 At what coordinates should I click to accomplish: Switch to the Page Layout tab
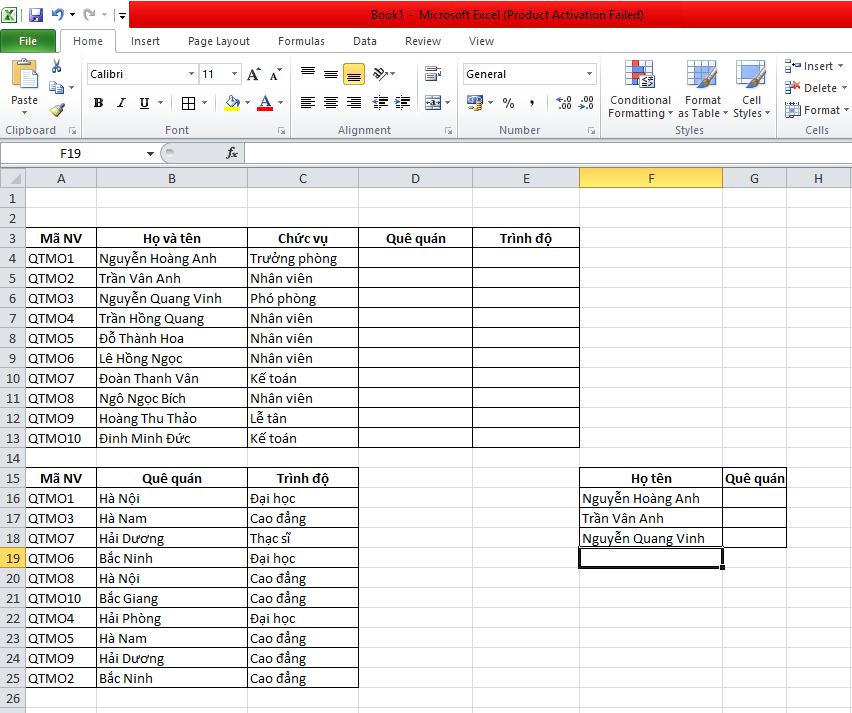click(x=218, y=41)
